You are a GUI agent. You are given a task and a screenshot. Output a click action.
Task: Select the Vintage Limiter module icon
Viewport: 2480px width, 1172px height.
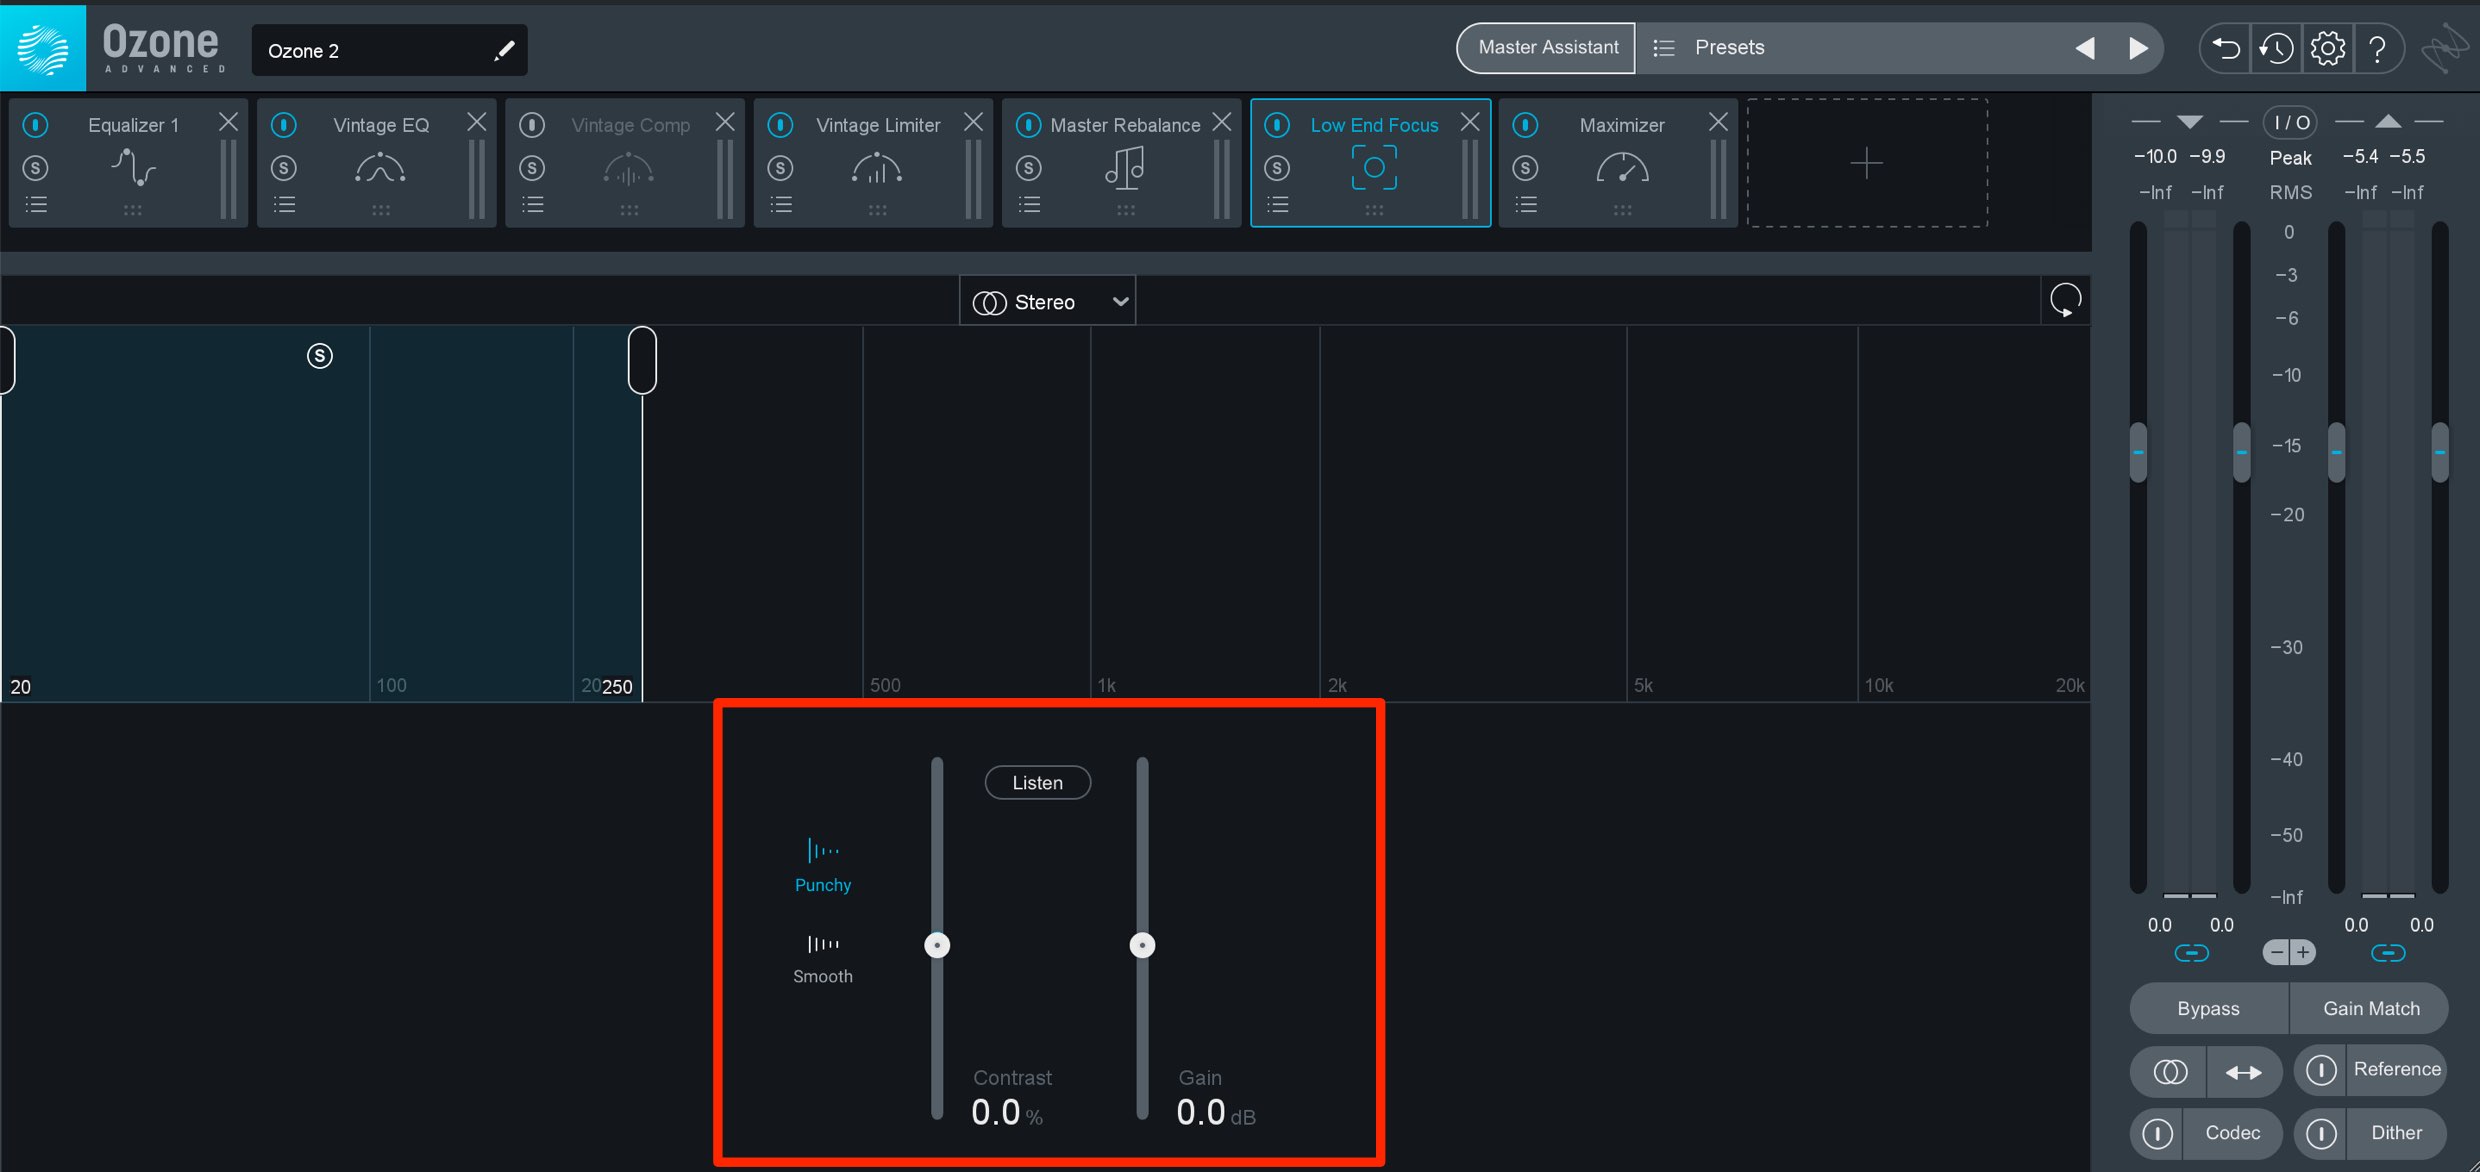877,168
